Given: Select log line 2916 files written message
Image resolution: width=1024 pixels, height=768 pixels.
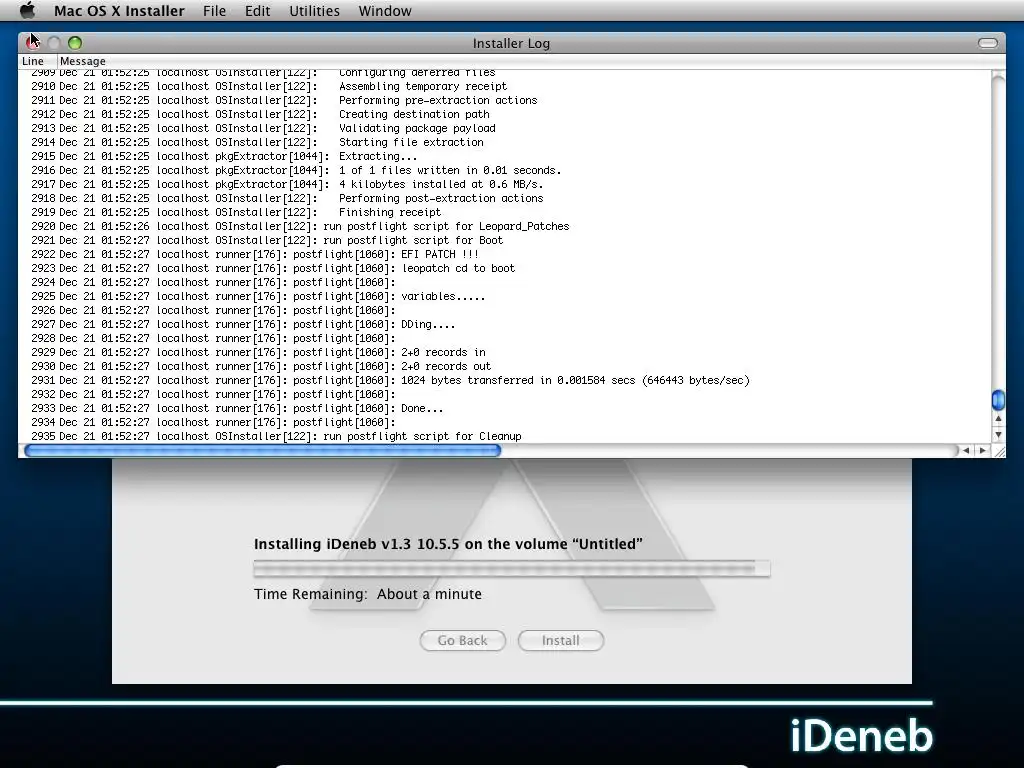Looking at the screenshot, I should tap(505, 170).
